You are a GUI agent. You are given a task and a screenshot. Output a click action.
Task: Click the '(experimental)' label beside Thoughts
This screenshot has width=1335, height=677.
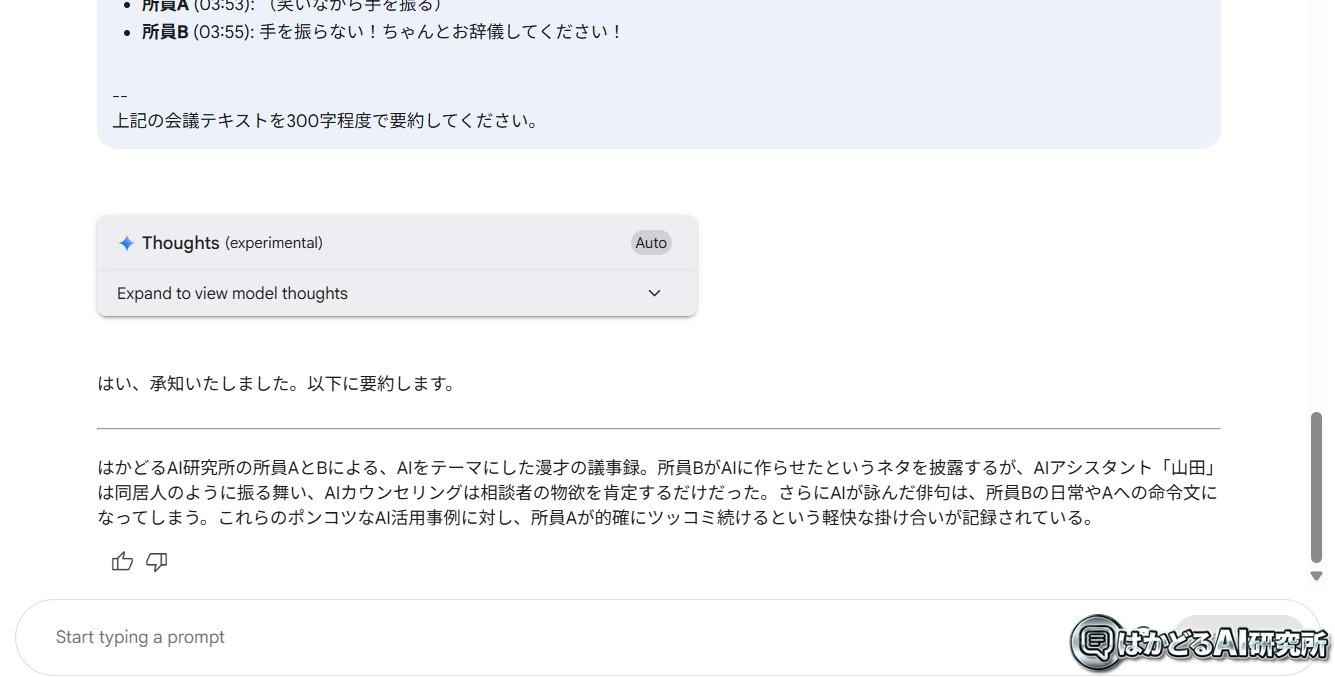pyautogui.click(x=274, y=243)
